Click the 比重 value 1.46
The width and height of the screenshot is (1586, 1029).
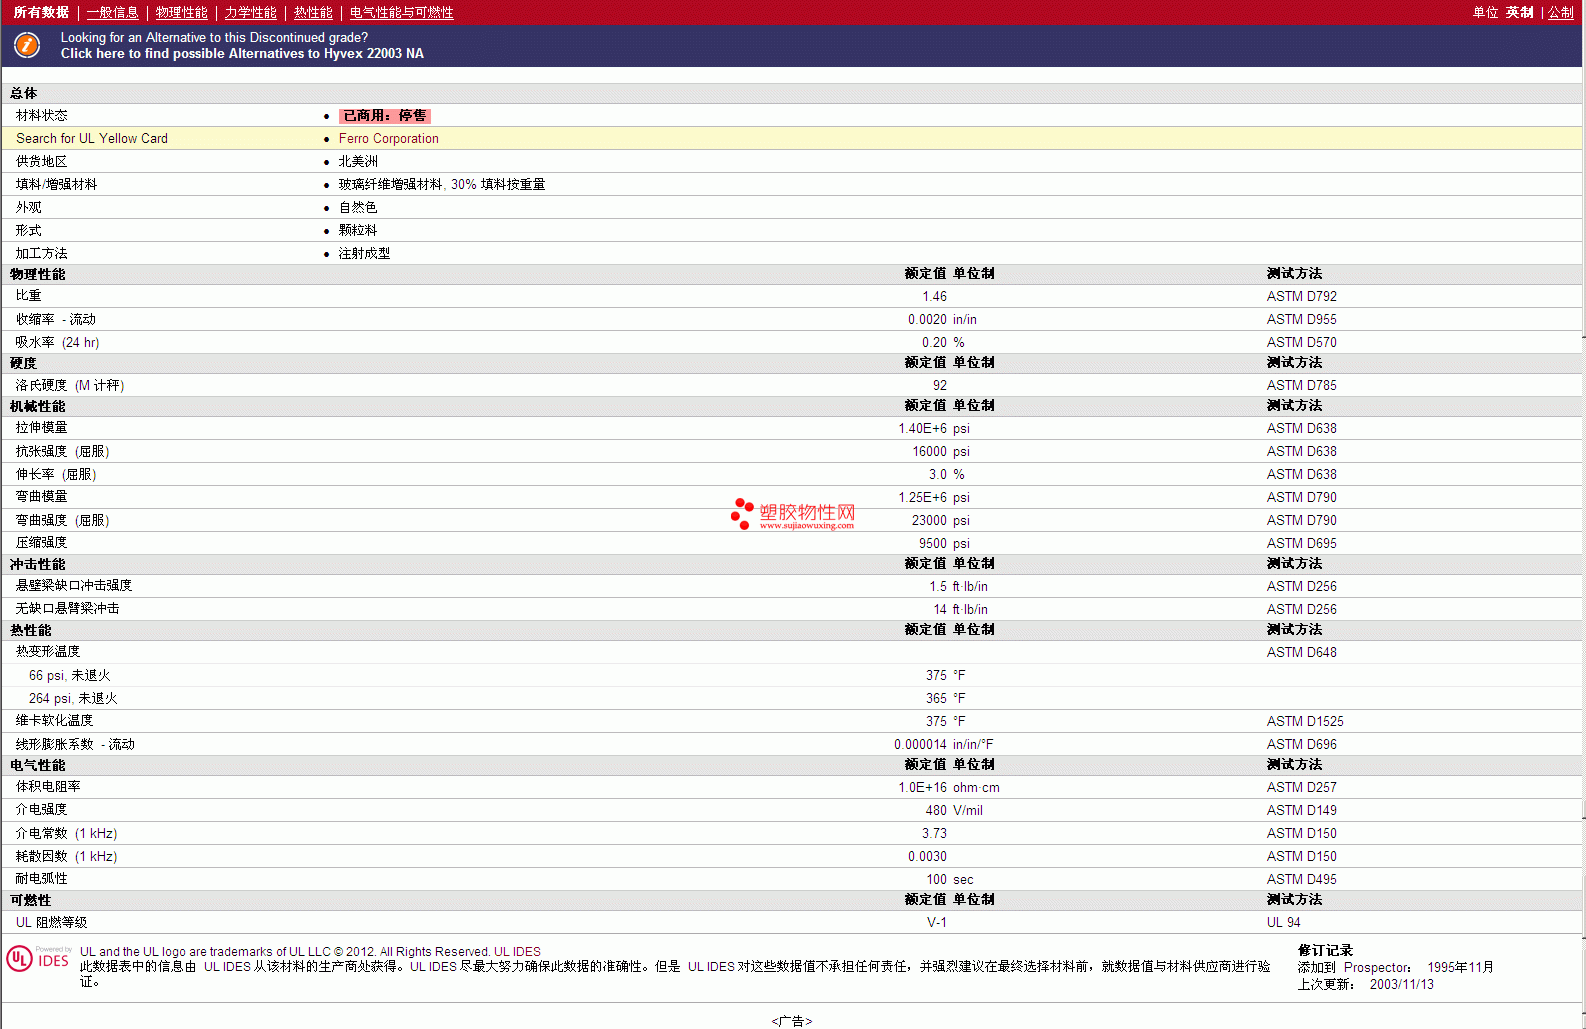934,297
